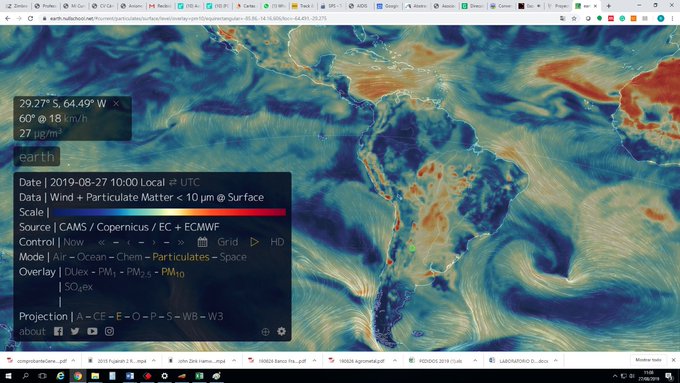Toggle Grid display
Viewport: 680px width, 383px height.
click(x=228, y=242)
